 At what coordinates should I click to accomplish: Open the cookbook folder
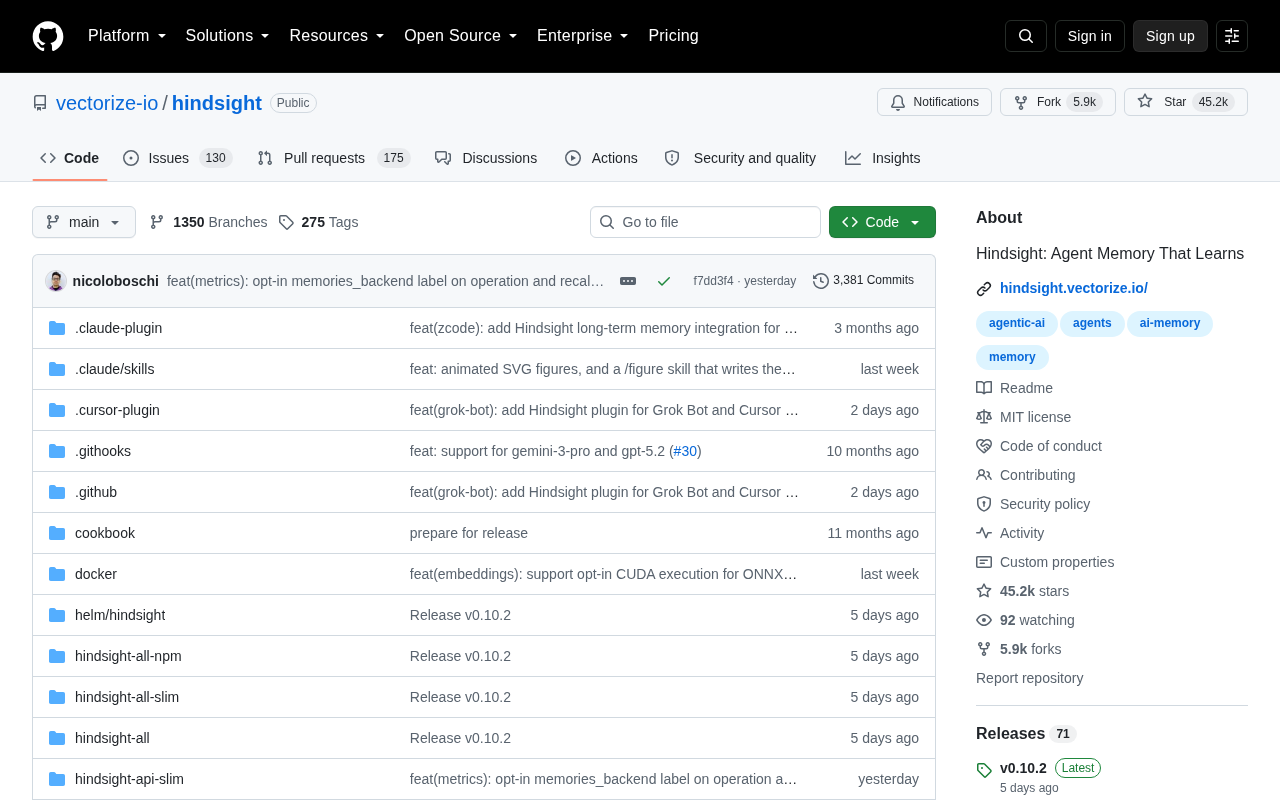pyautogui.click(x=105, y=533)
